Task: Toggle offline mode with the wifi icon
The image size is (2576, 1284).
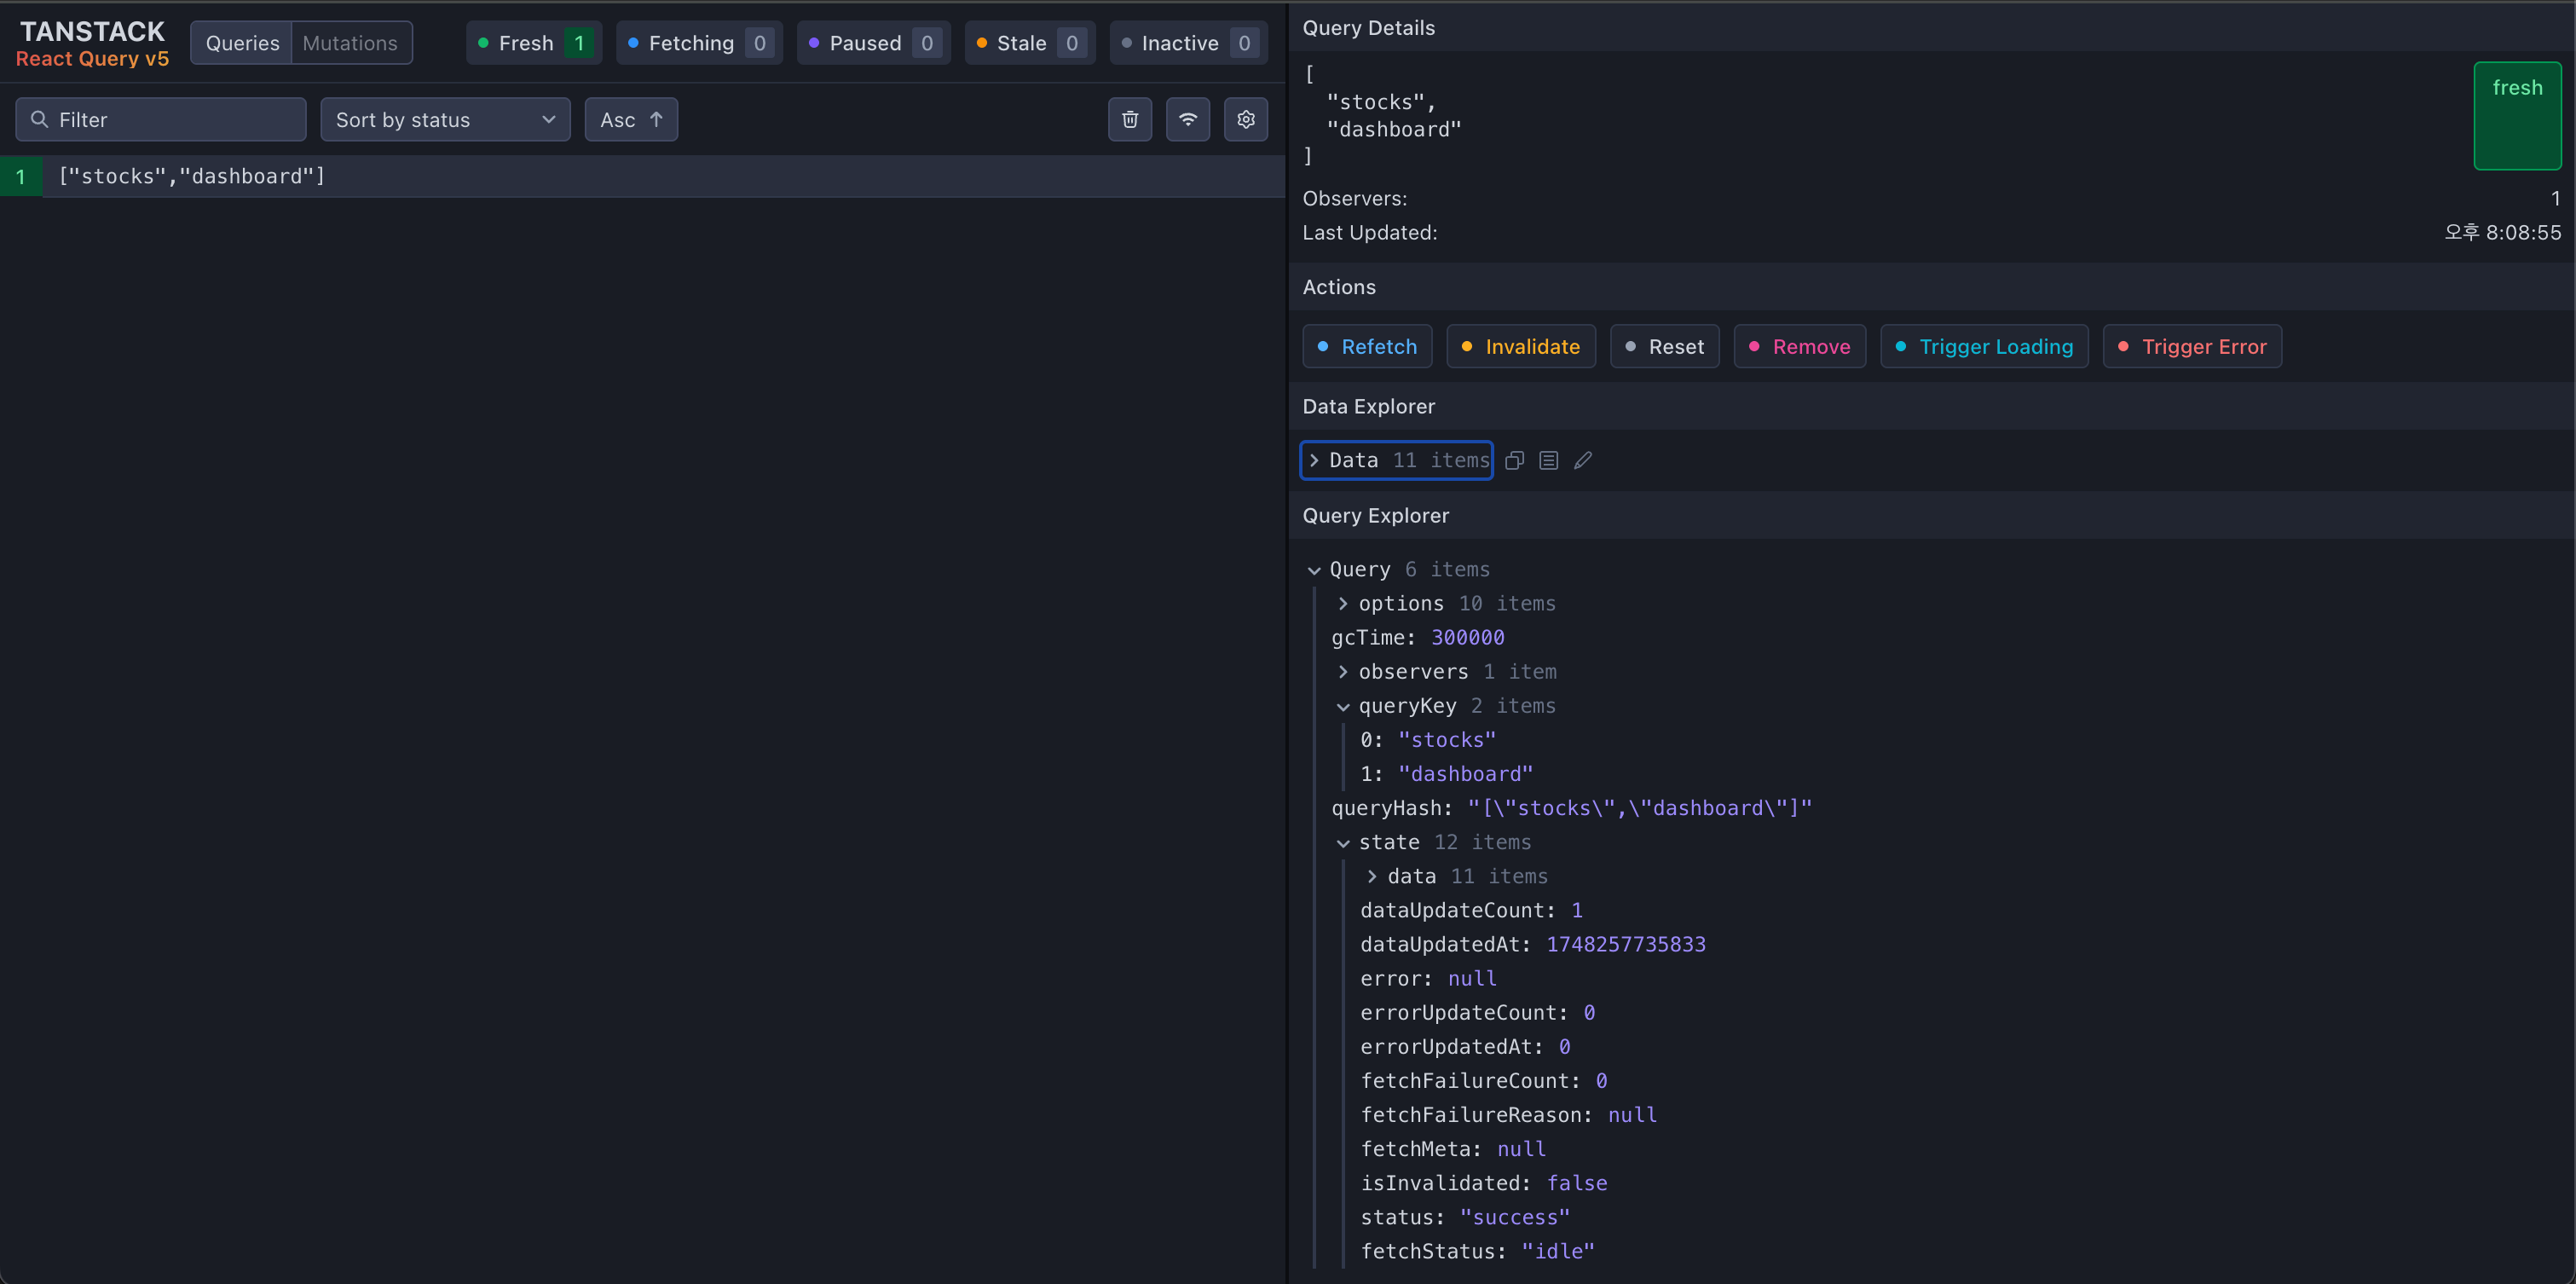Action: 1188,119
